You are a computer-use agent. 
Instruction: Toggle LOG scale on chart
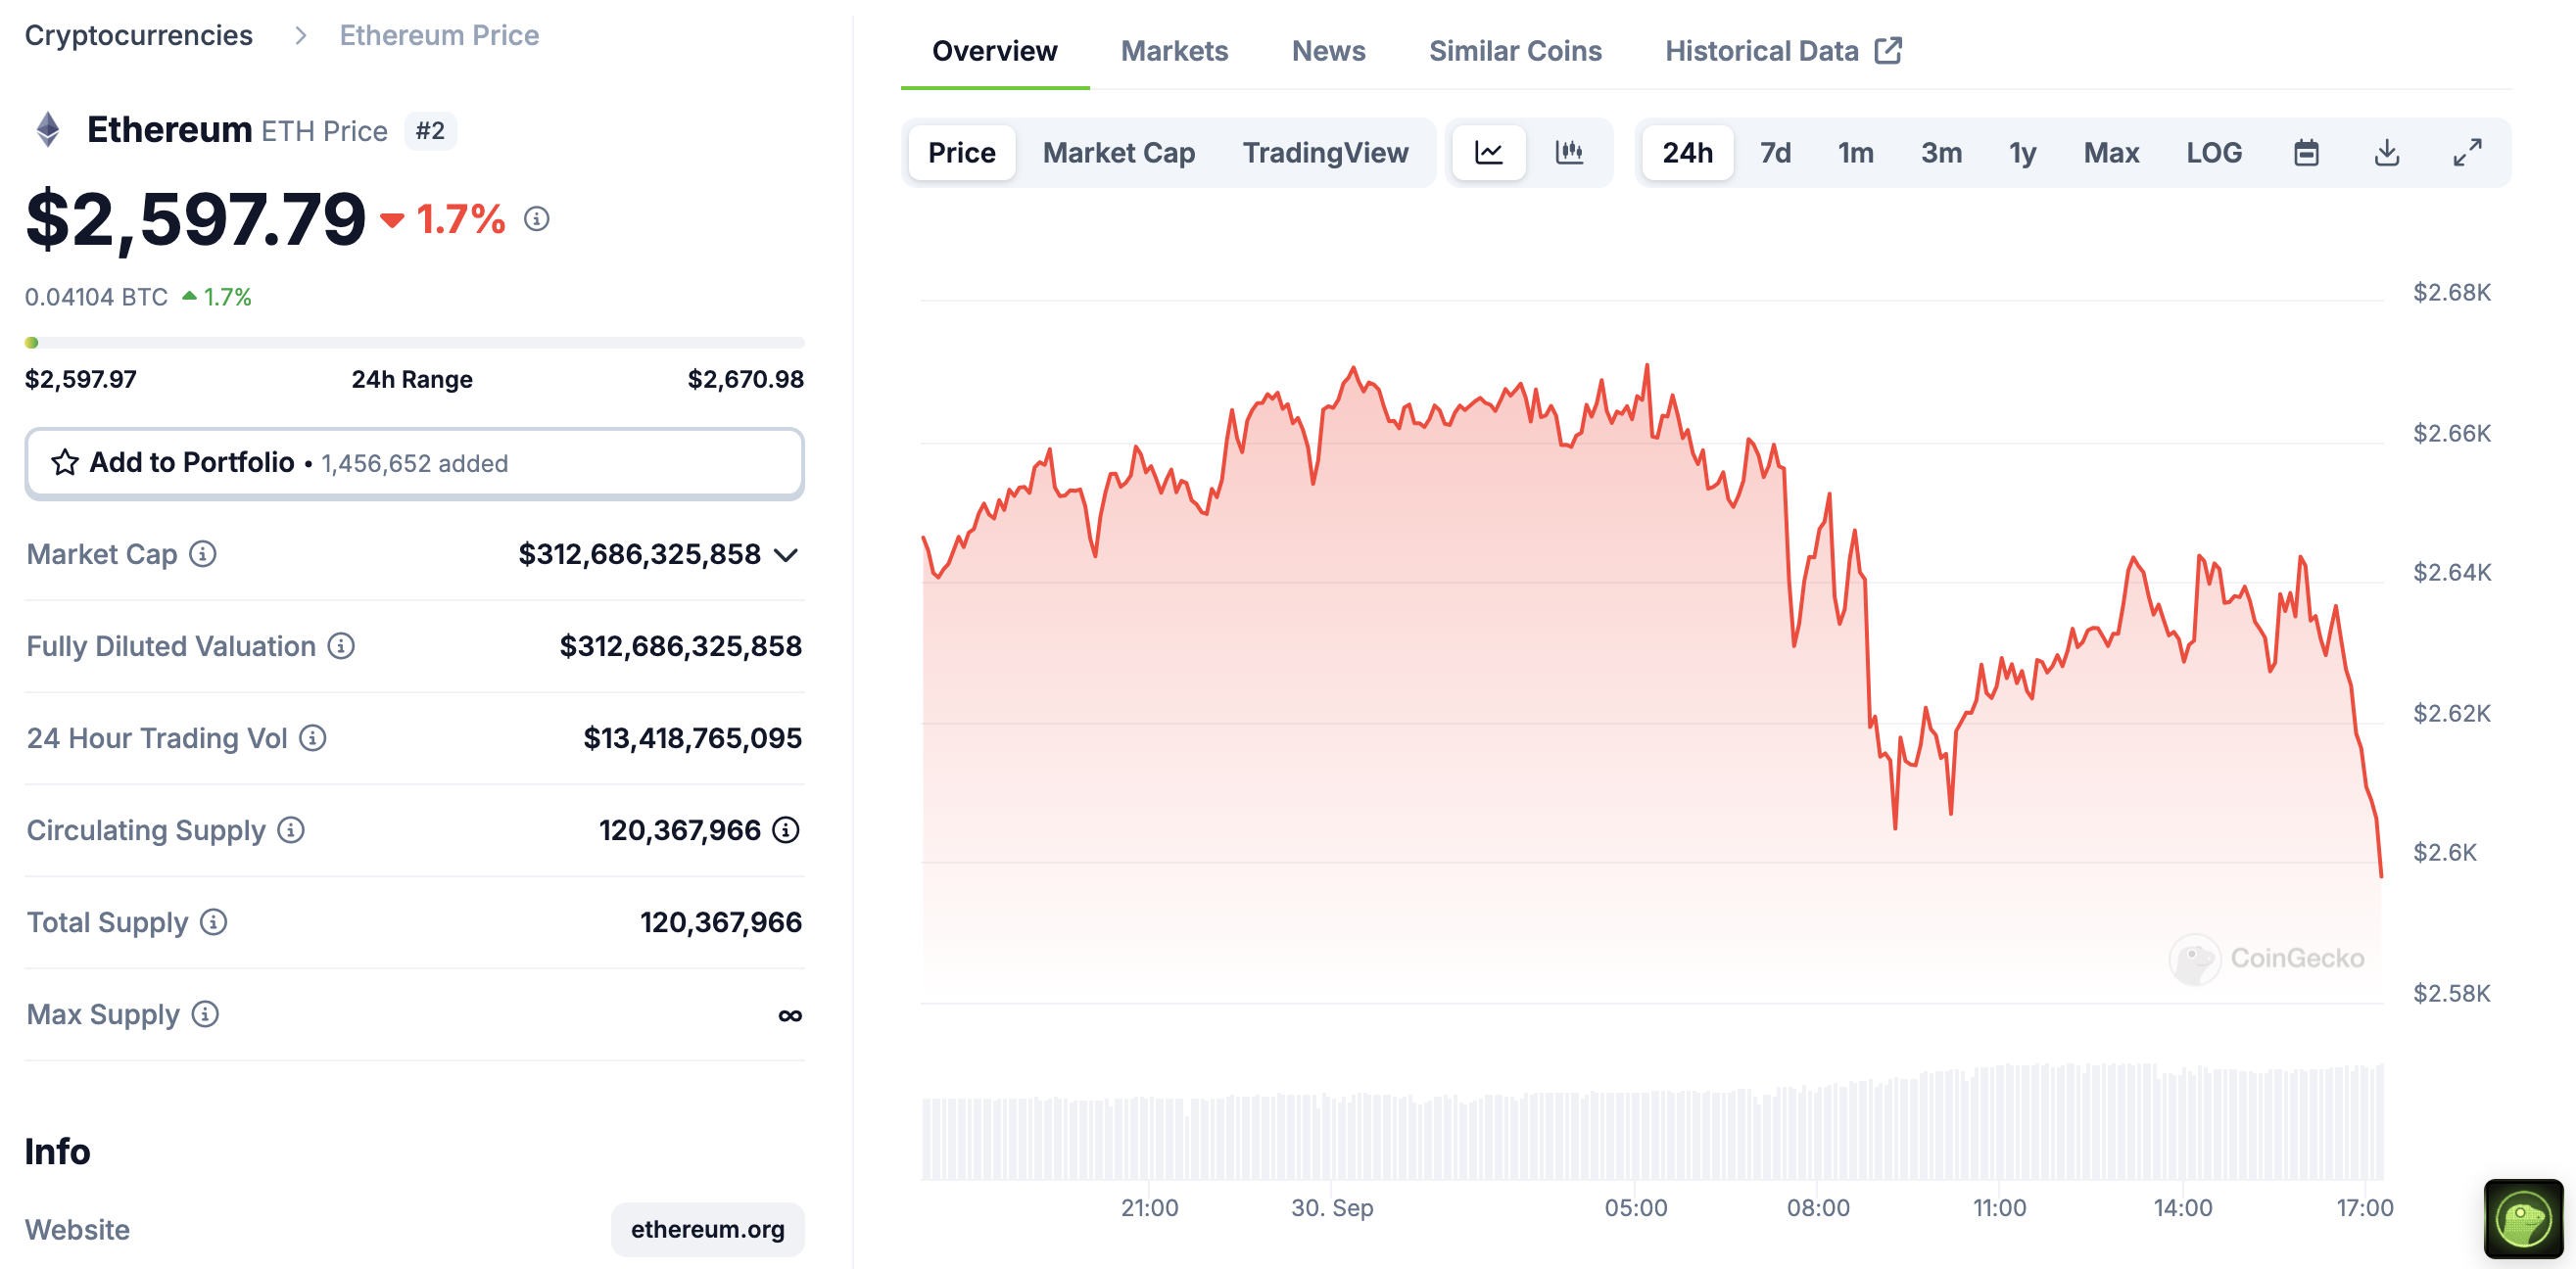[2213, 152]
